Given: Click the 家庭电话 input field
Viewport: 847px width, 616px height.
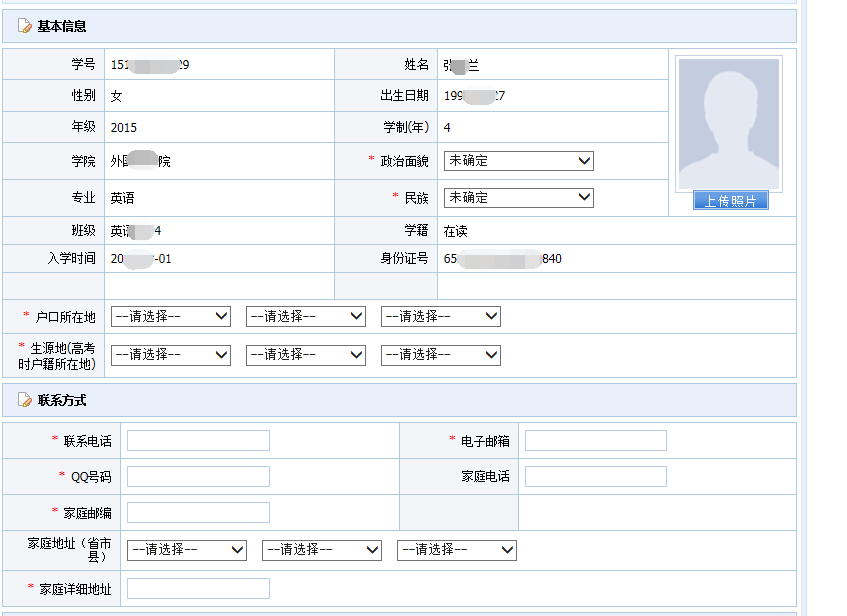Looking at the screenshot, I should [x=595, y=477].
